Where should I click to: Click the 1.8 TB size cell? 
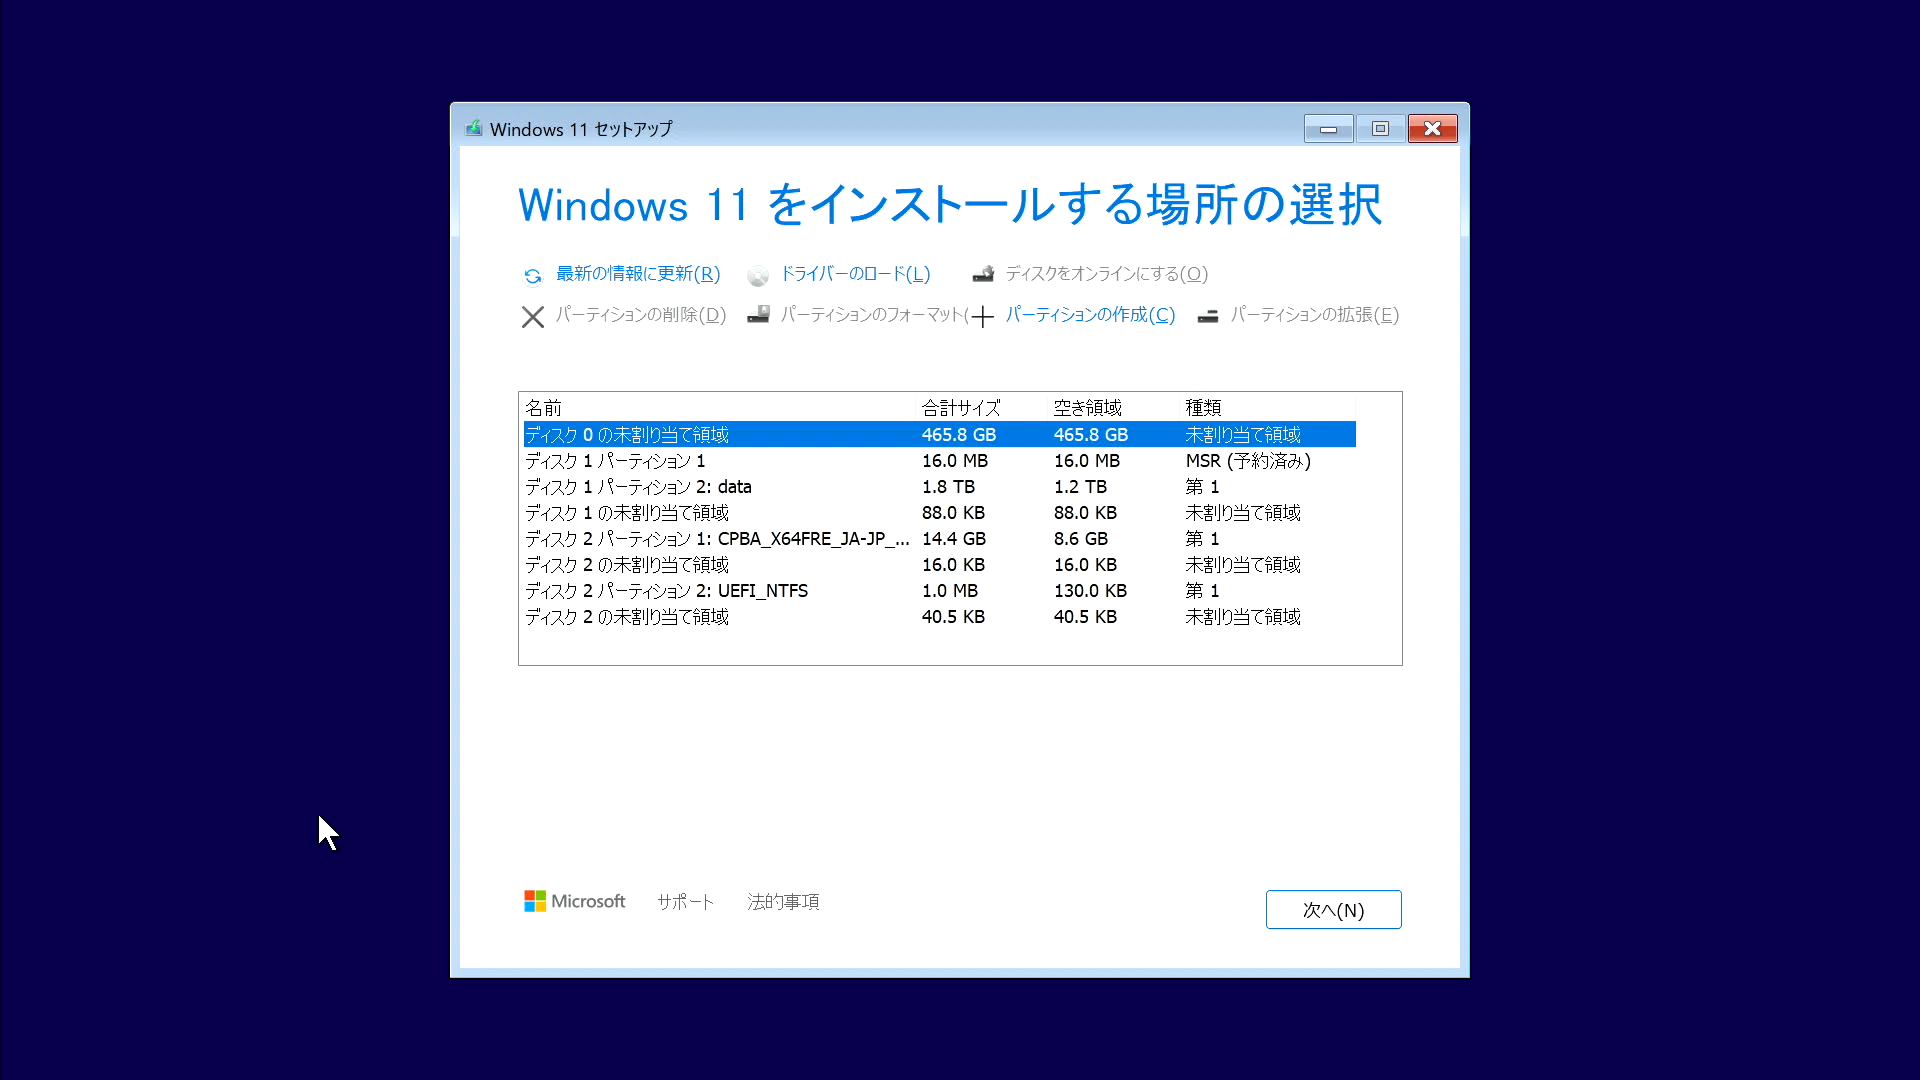pyautogui.click(x=948, y=487)
